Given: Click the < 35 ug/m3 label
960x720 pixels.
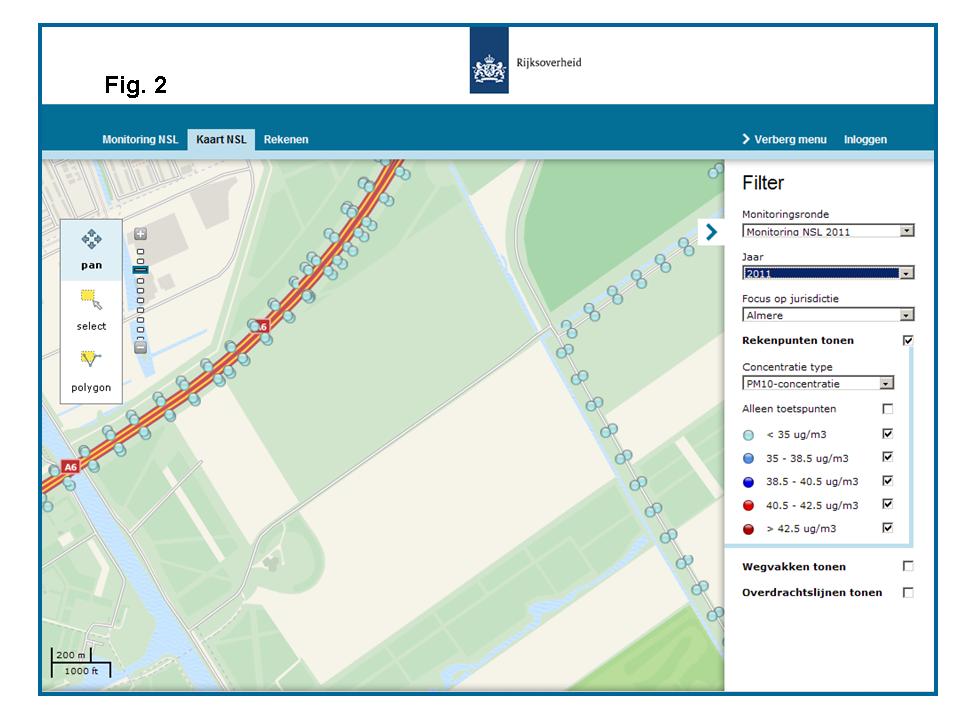Looking at the screenshot, I should [x=796, y=435].
